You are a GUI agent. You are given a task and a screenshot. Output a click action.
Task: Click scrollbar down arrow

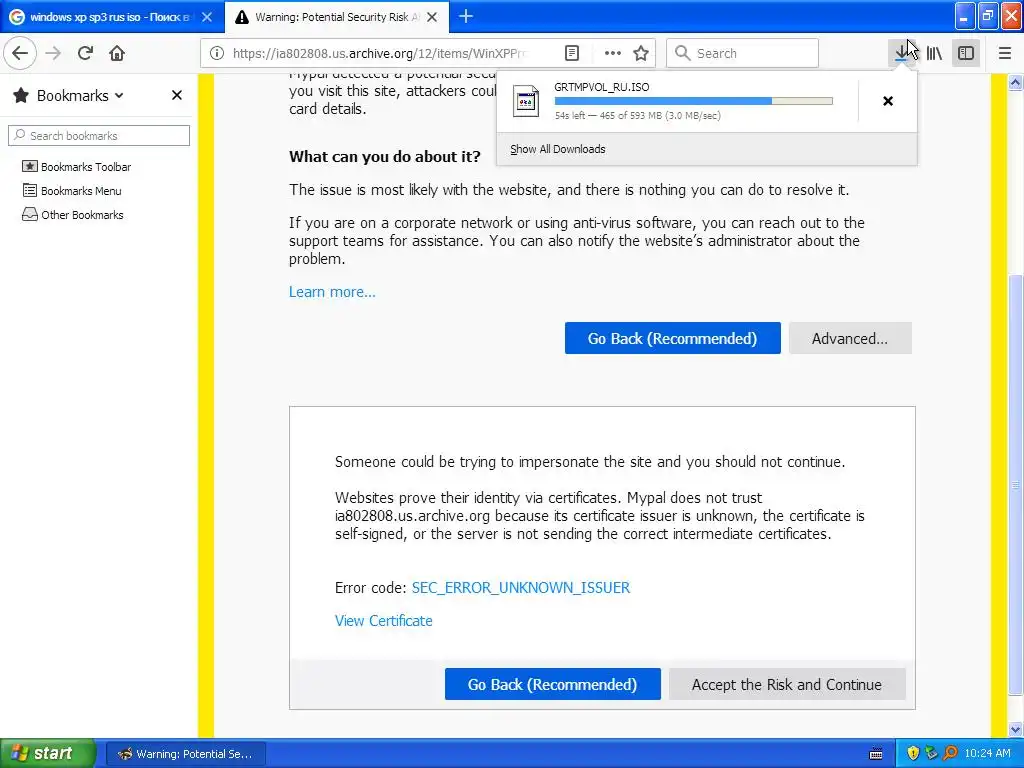pos(1015,729)
